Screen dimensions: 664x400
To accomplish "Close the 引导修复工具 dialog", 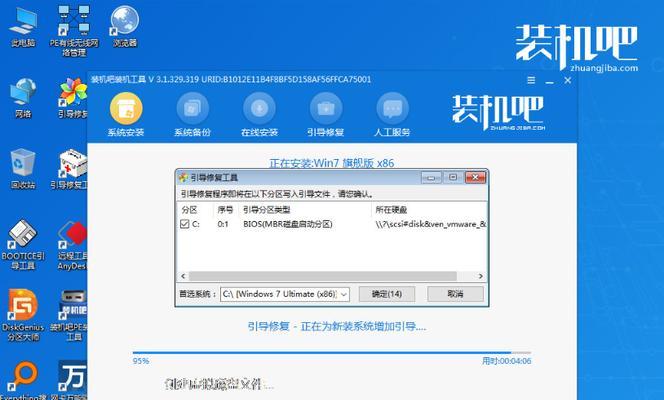I will 475,177.
